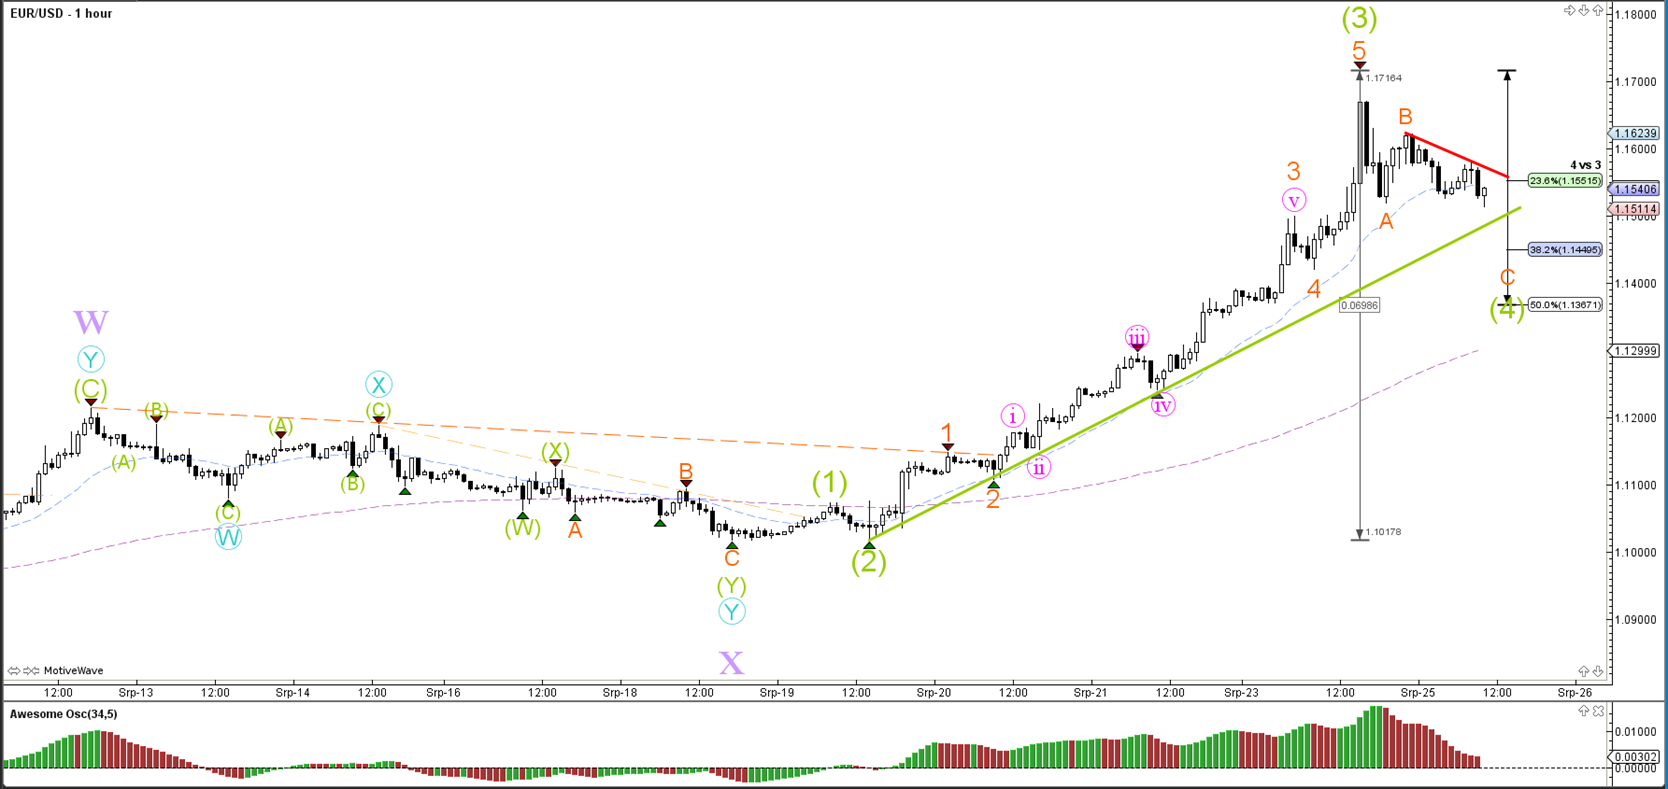
Task: Select the circled pink iii wave label
Action: coord(1137,337)
